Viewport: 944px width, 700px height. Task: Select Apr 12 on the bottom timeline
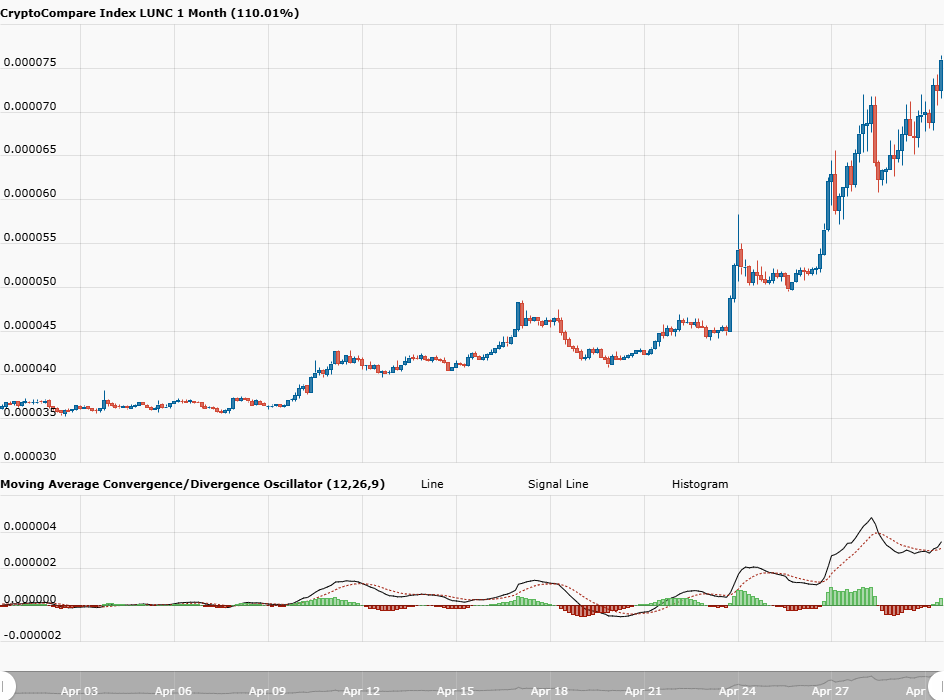tap(361, 691)
